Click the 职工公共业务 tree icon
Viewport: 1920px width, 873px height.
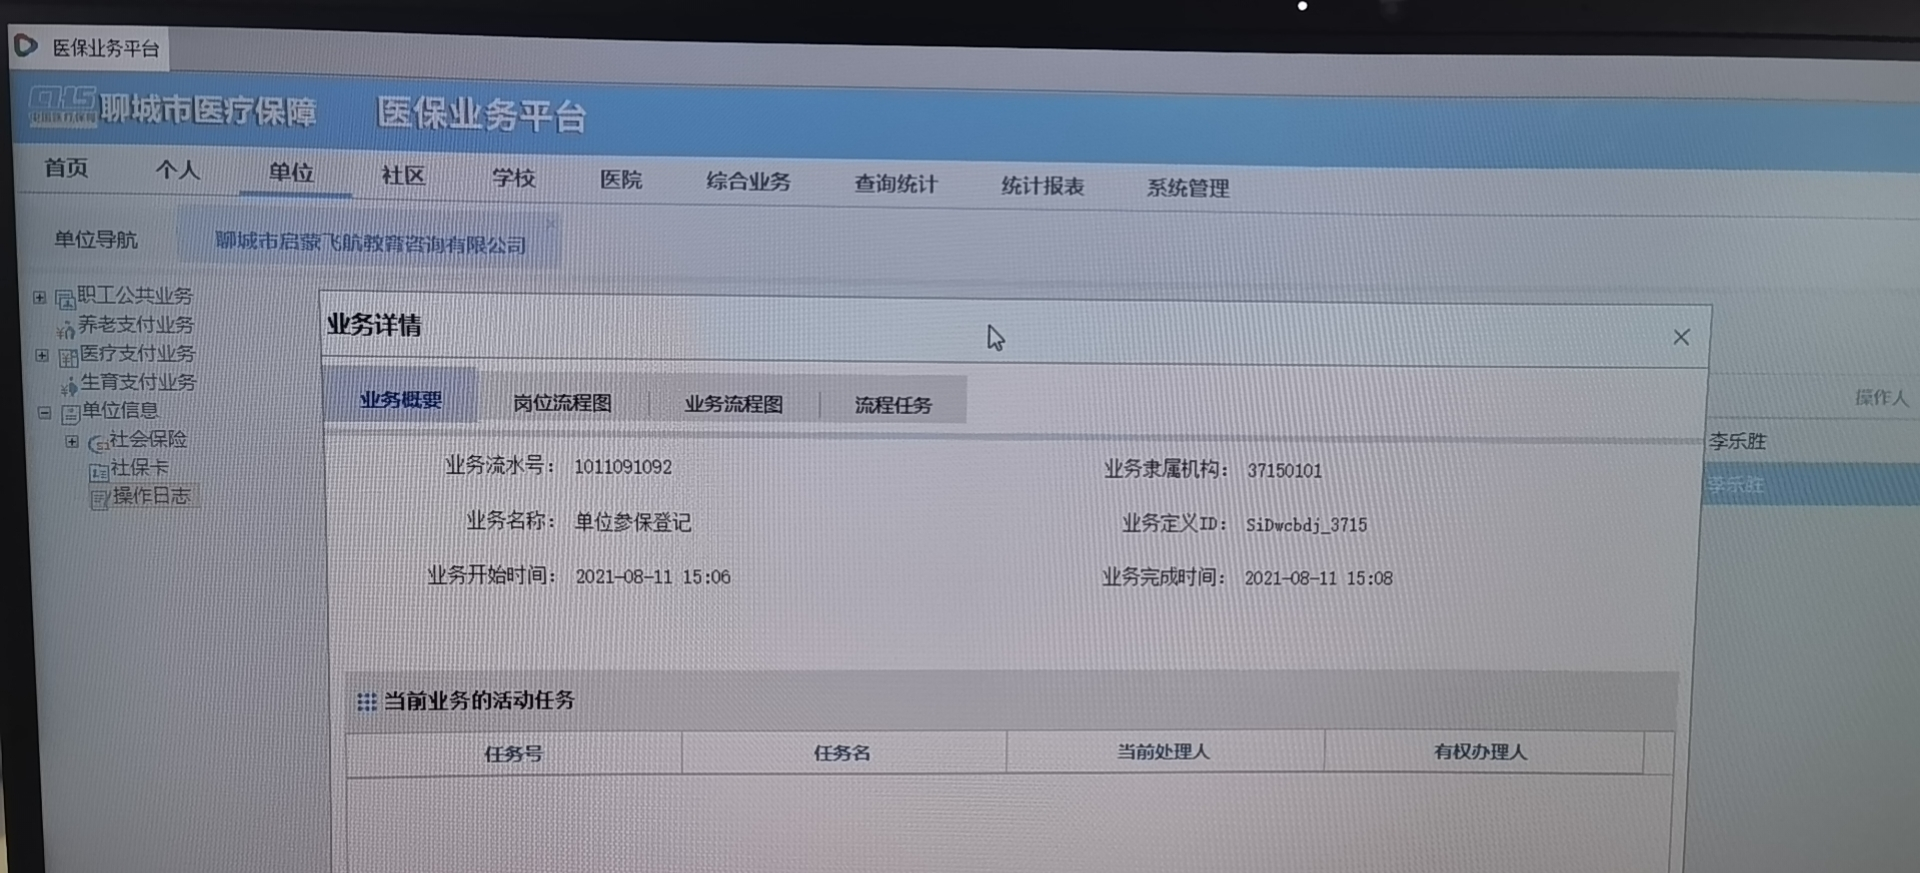tap(65, 299)
